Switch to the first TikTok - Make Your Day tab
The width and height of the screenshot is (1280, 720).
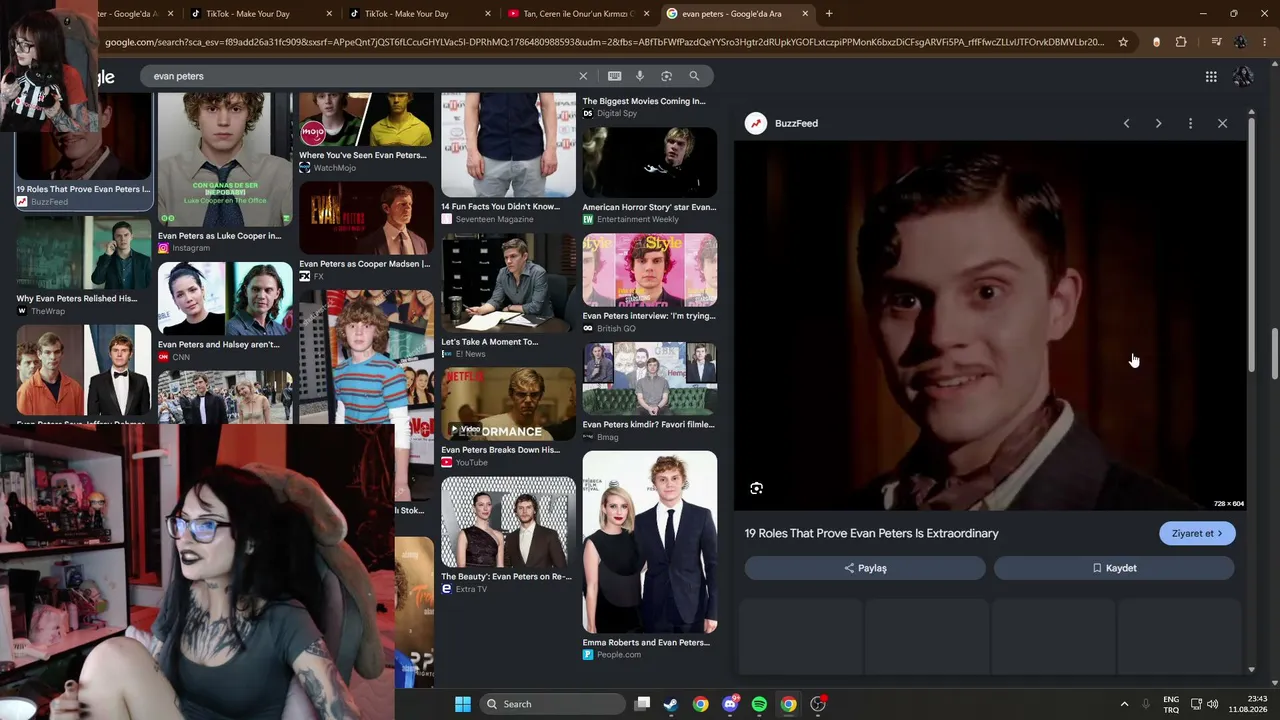point(260,14)
